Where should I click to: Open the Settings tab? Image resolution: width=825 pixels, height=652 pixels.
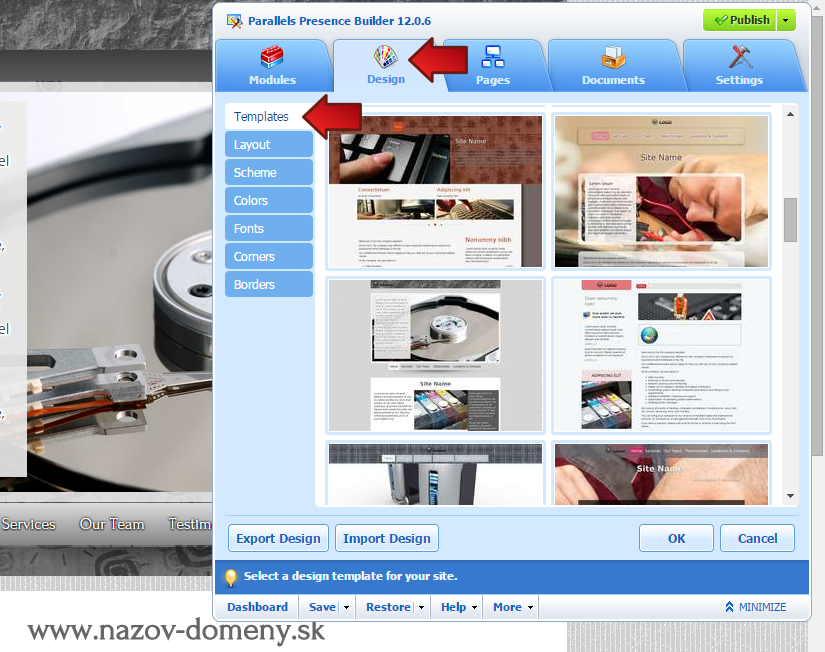point(739,66)
